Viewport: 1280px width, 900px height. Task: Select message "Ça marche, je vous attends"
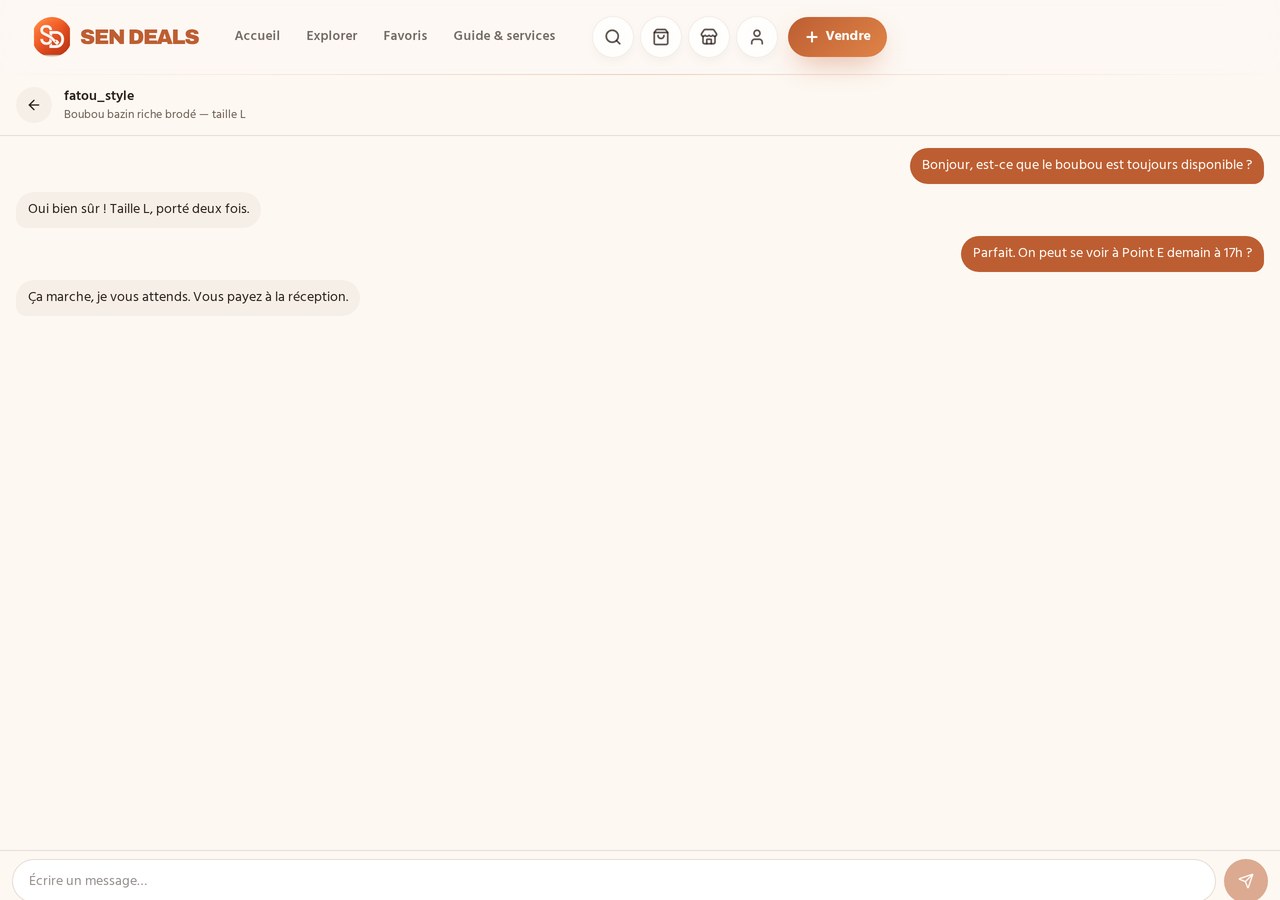[188, 298]
